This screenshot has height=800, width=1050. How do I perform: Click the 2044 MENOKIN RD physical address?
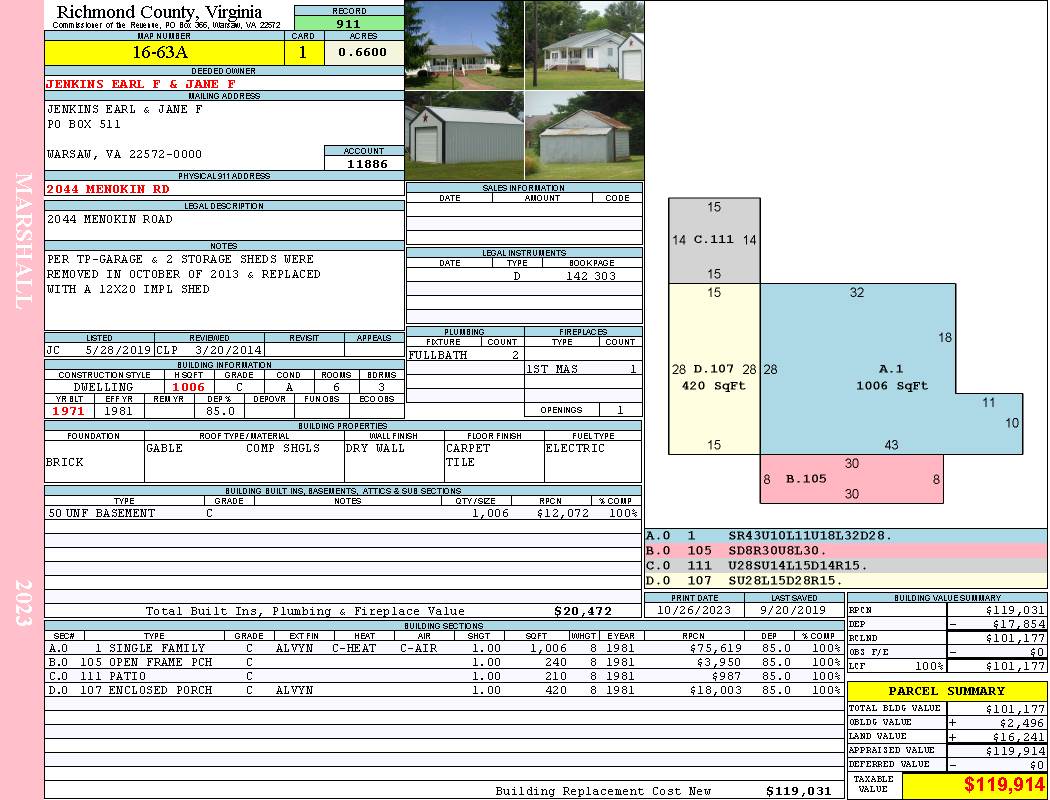108,189
